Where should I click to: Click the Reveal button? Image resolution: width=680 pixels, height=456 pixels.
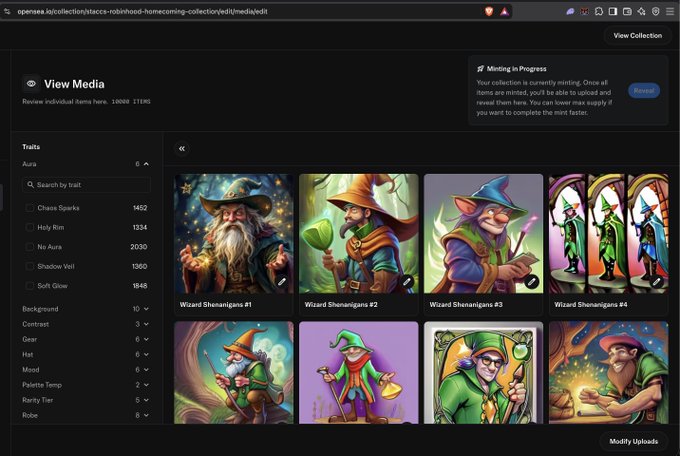tap(644, 91)
